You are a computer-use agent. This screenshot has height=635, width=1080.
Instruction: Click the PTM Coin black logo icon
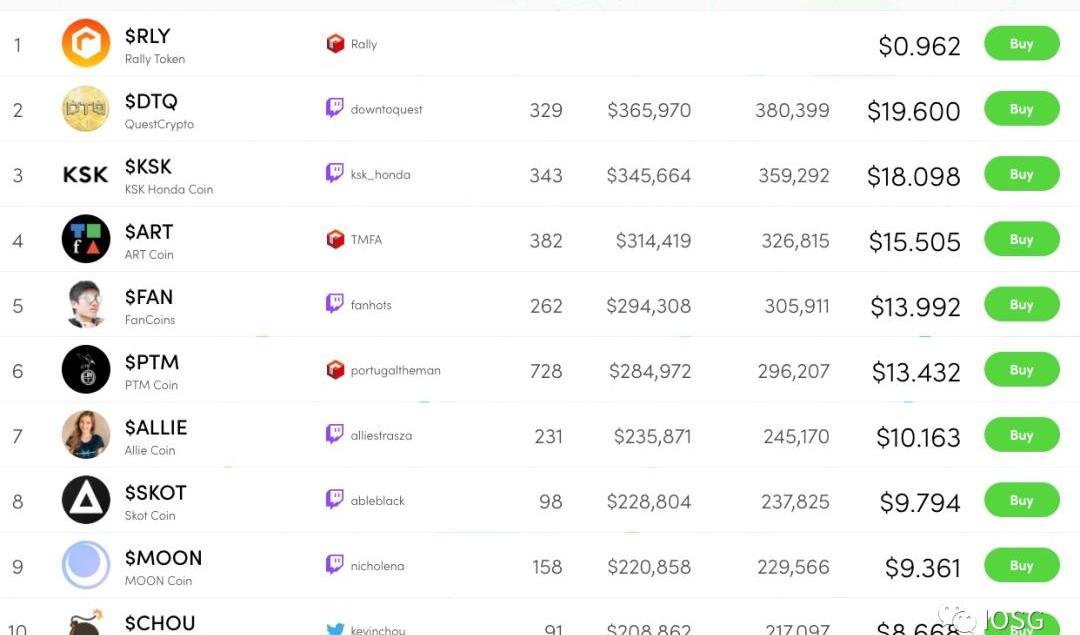(86, 370)
